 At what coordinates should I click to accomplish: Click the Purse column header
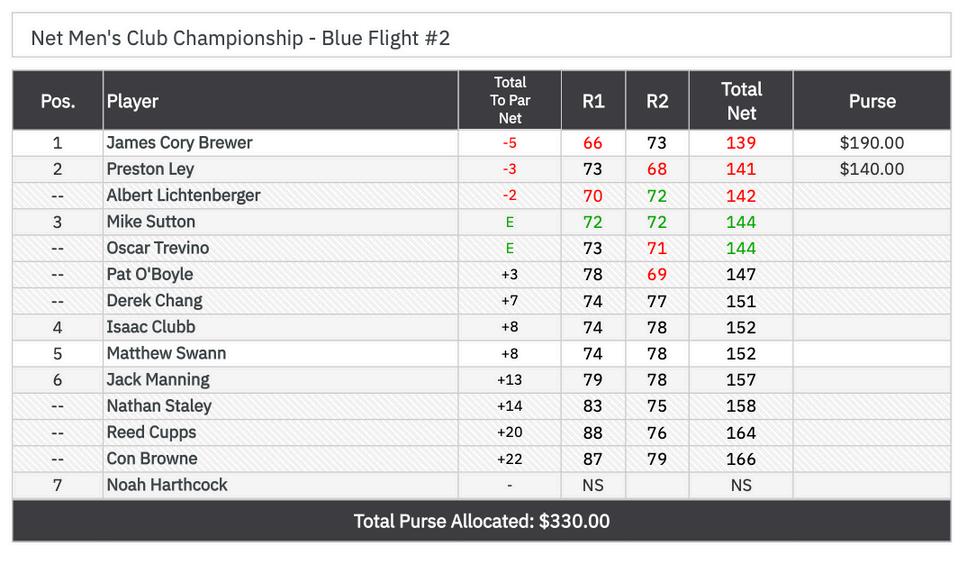[x=871, y=101]
